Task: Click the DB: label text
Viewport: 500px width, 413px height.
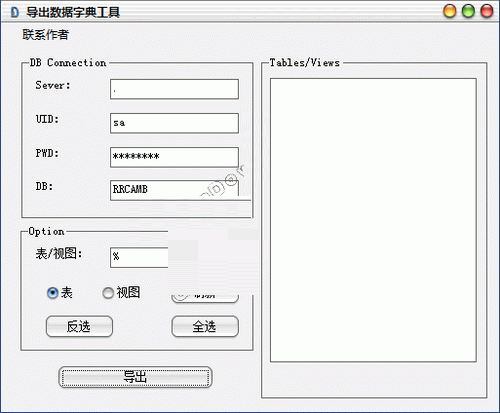Action: coord(44,186)
